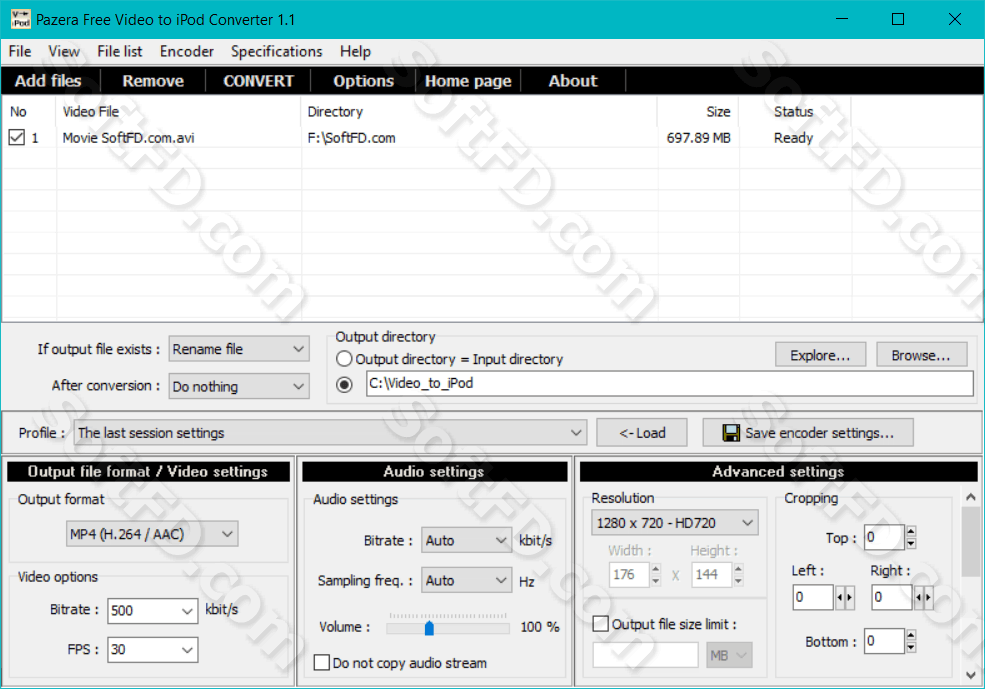The image size is (985, 689).
Task: Click the cropping Bottom value field
Action: coord(884,641)
